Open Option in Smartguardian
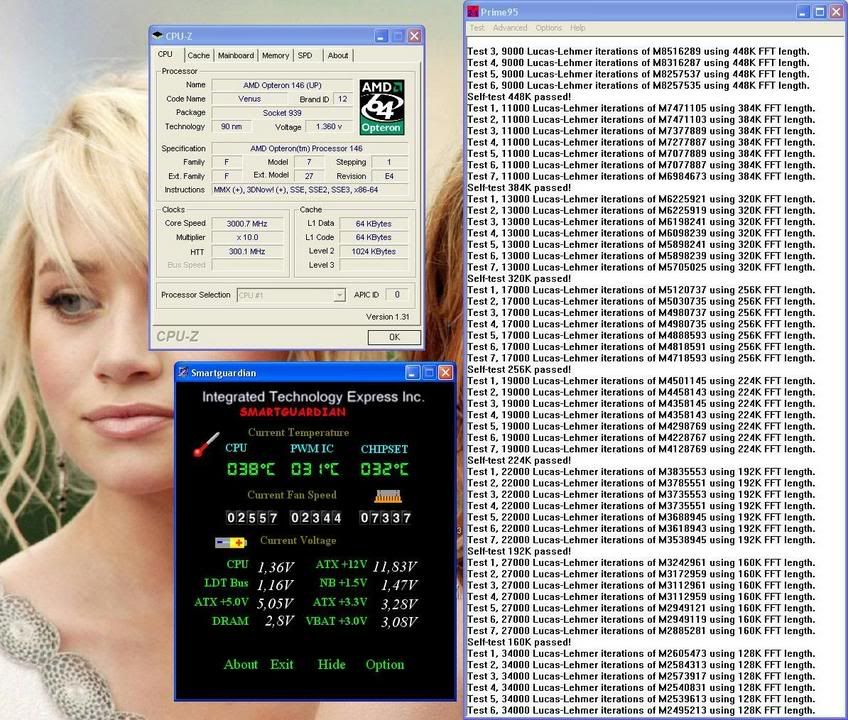Viewport: 848px width, 720px height. 385,664
